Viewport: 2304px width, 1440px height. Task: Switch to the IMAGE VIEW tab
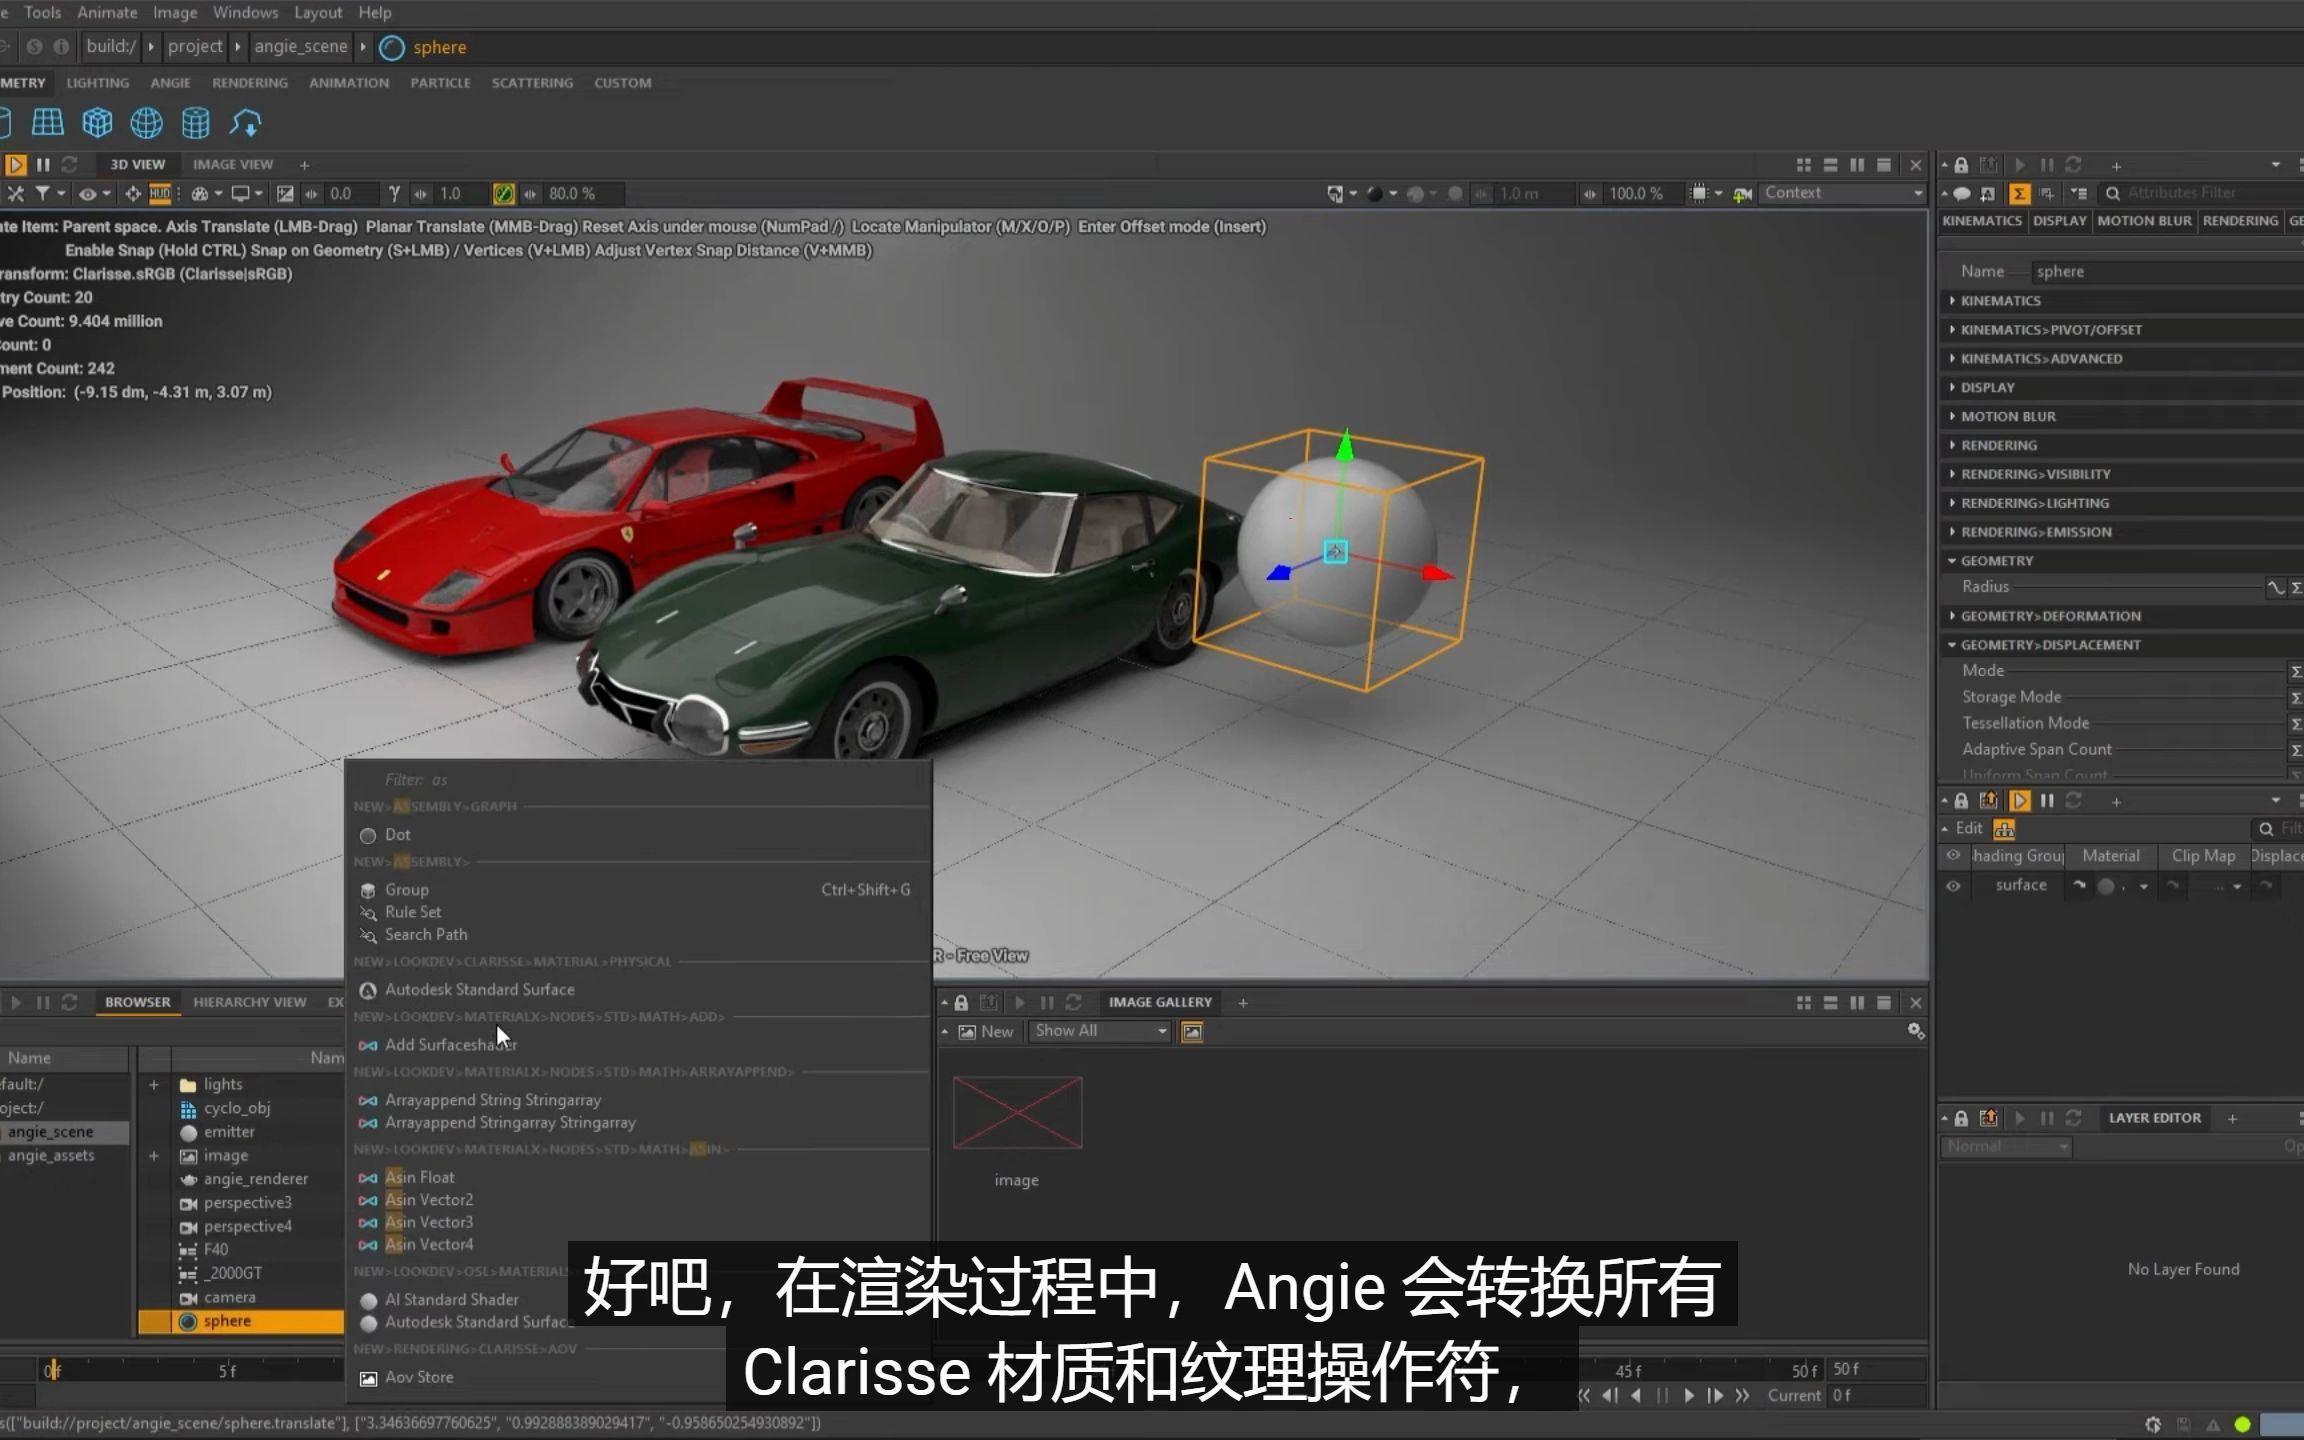coord(232,163)
